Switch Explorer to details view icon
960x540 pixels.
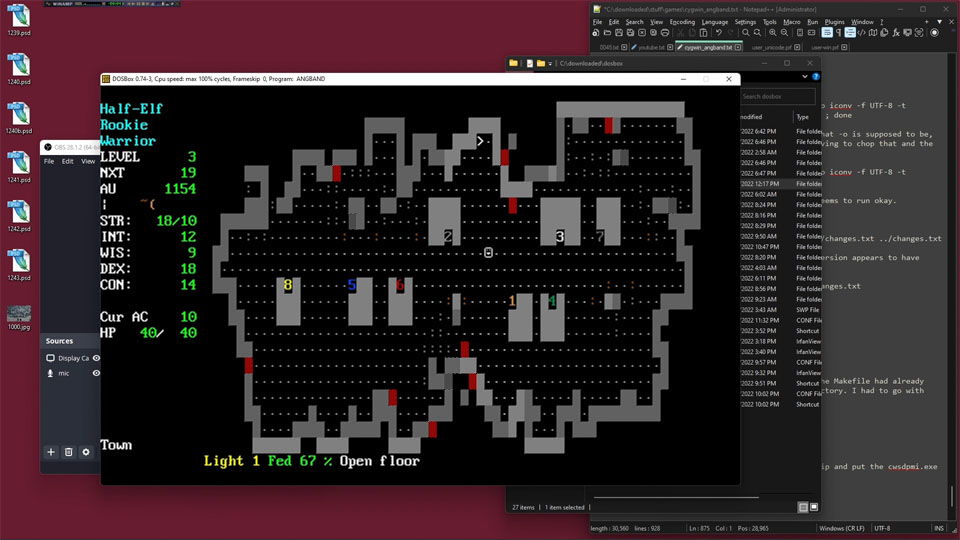pos(803,507)
